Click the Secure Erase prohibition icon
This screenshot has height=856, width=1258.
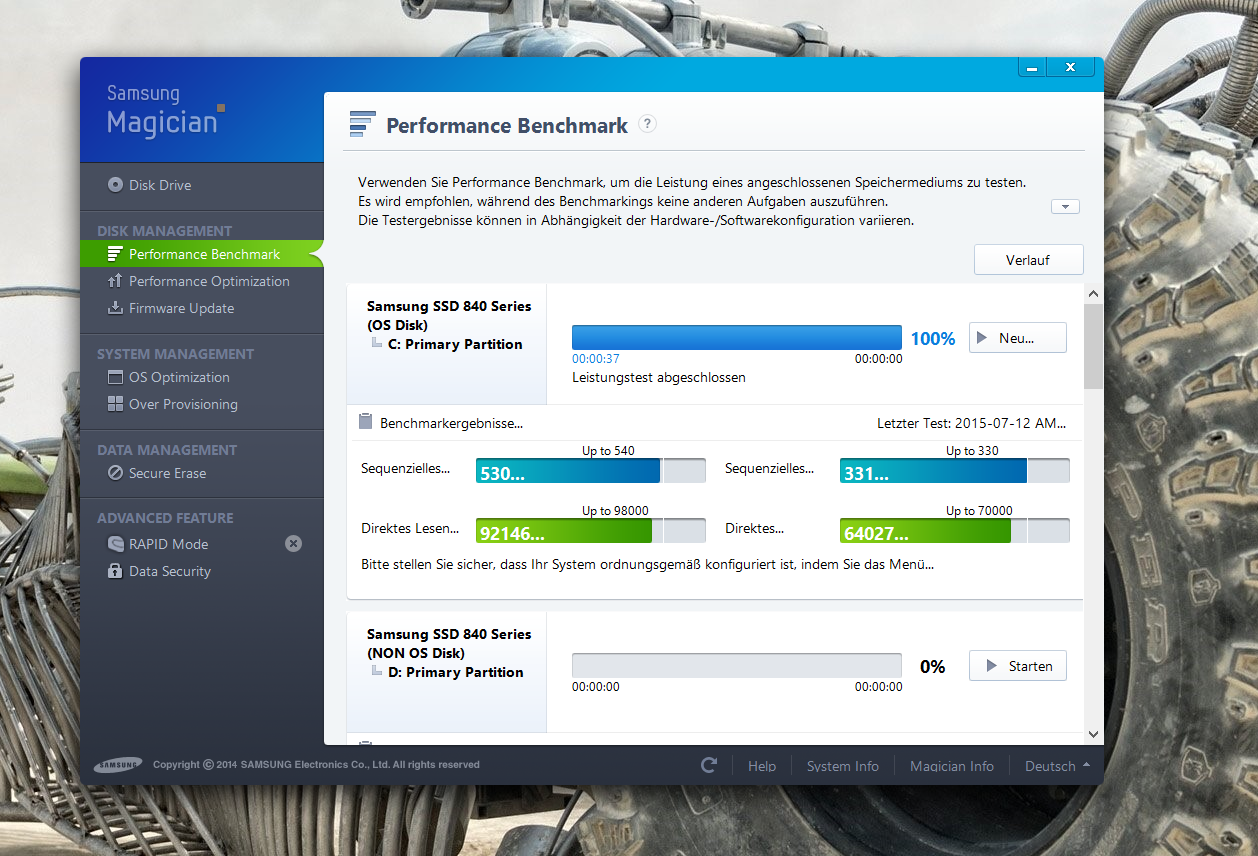click(x=115, y=473)
